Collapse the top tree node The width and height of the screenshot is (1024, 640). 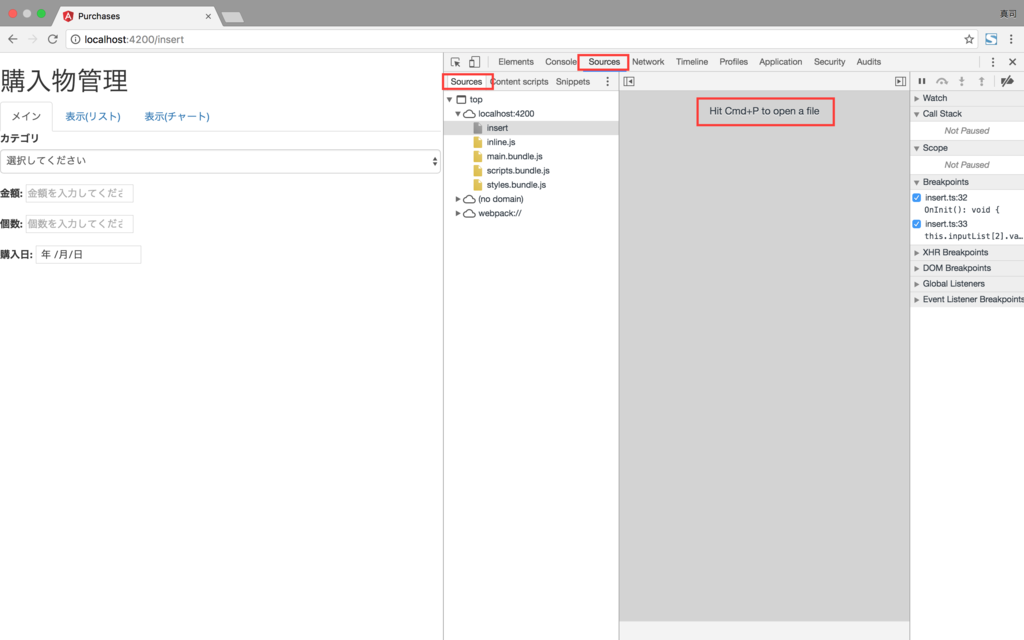coord(449,99)
